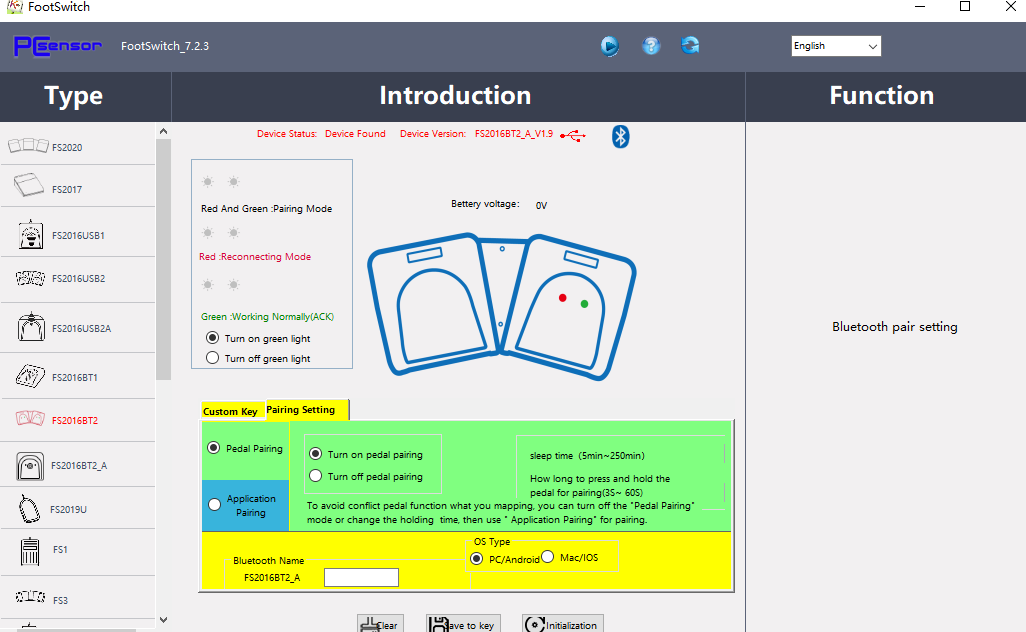The width and height of the screenshot is (1026, 632).
Task: Select the Pedal Pairing radio button
Action: 213,448
